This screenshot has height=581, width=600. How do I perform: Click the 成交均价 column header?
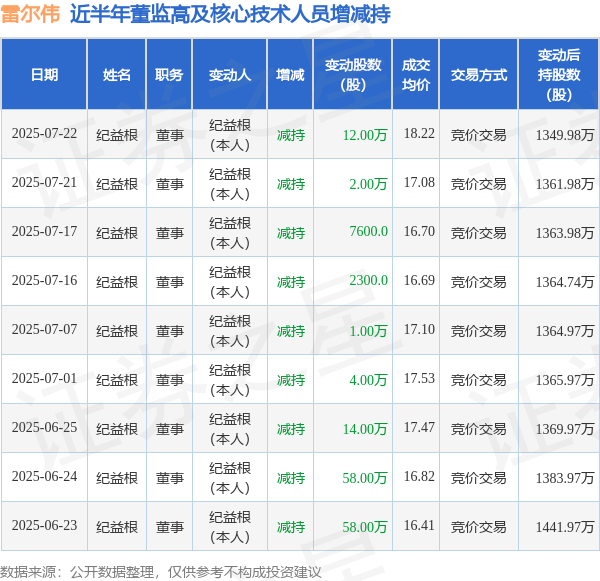pyautogui.click(x=416, y=75)
